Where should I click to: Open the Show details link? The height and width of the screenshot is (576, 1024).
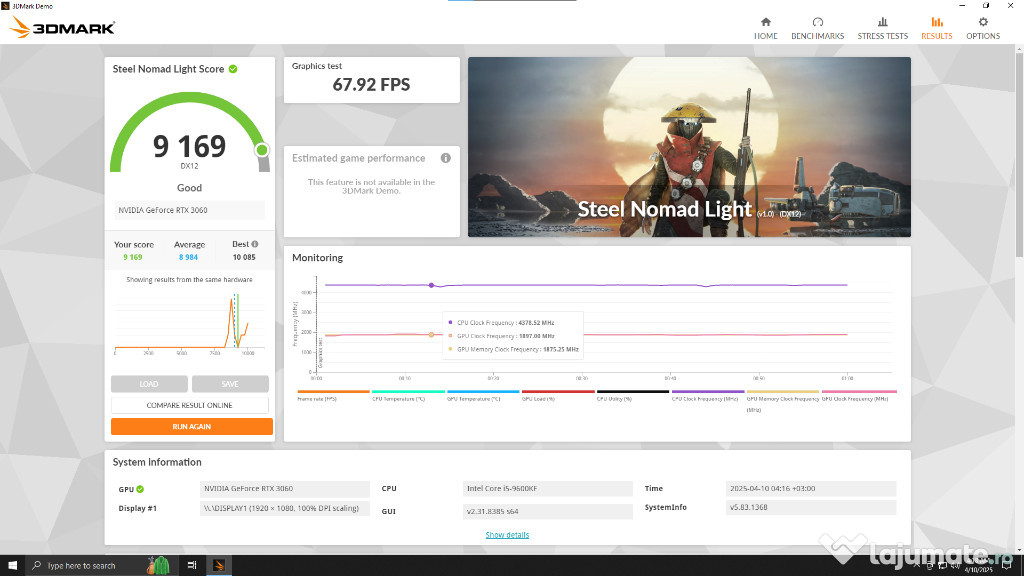(507, 535)
